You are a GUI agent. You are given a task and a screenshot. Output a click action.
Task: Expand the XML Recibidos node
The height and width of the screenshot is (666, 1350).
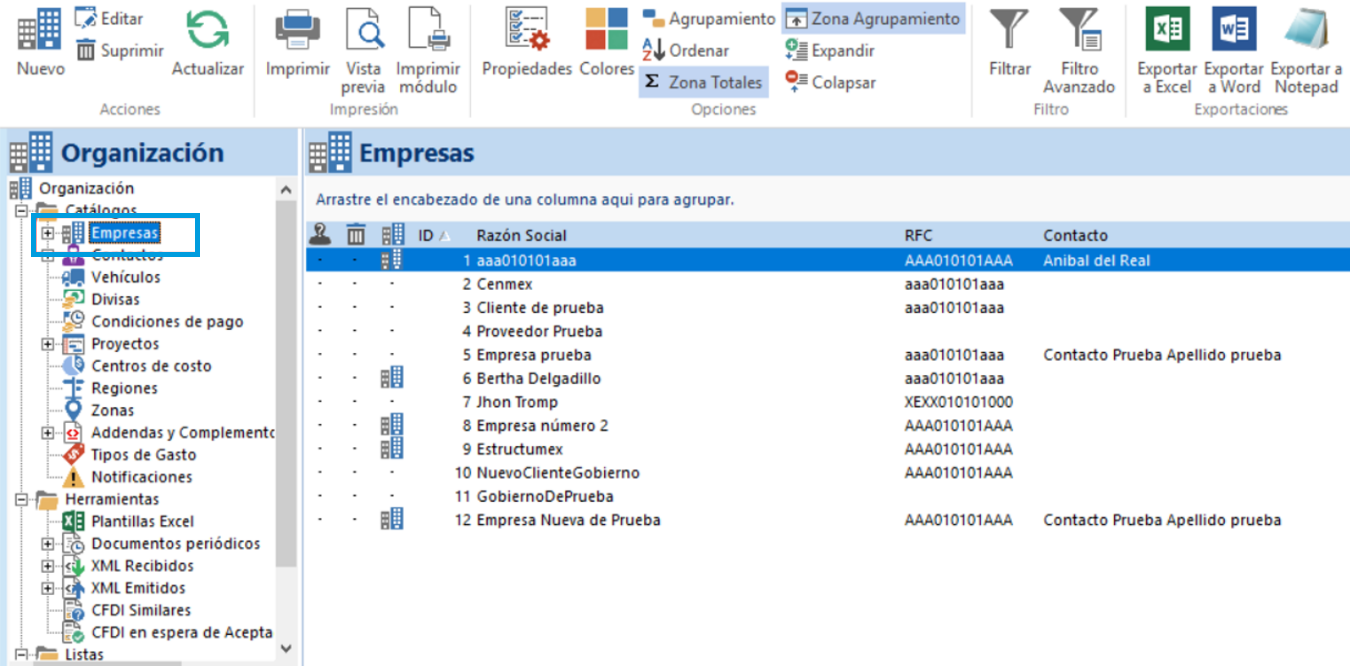(x=47, y=566)
